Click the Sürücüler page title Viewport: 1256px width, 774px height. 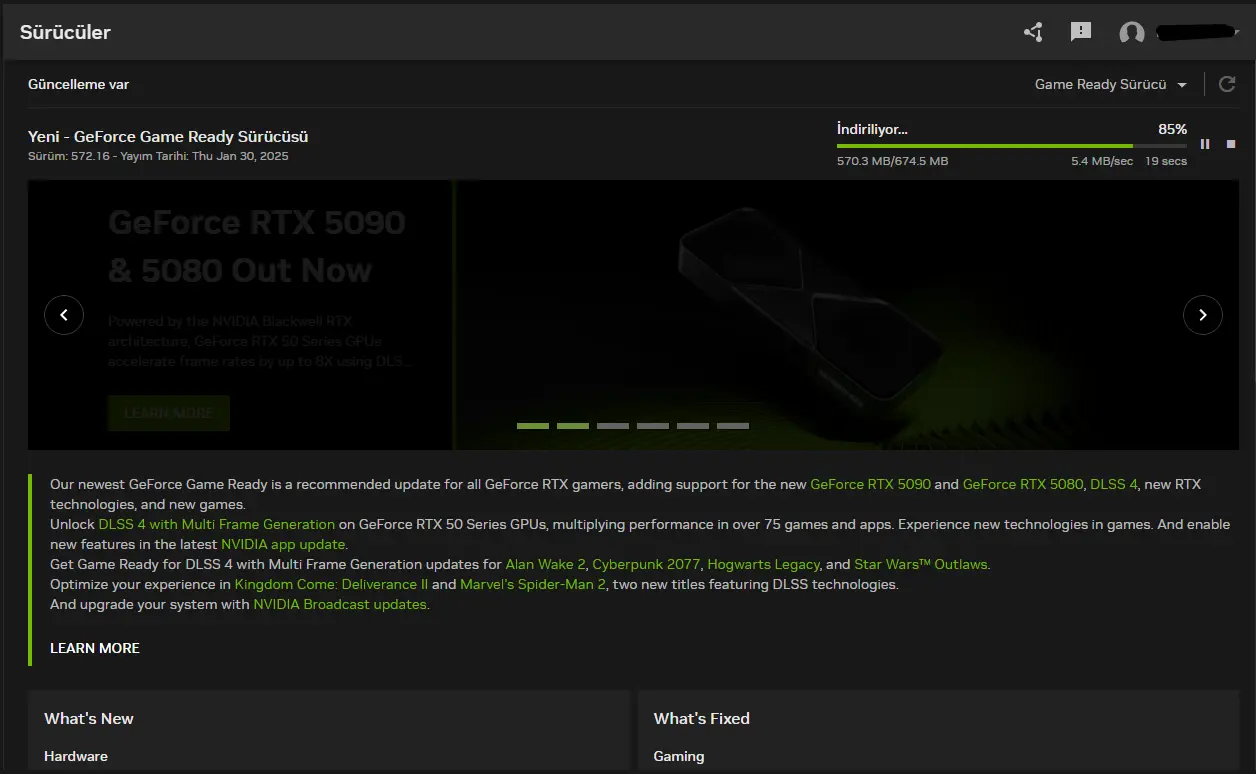65,32
